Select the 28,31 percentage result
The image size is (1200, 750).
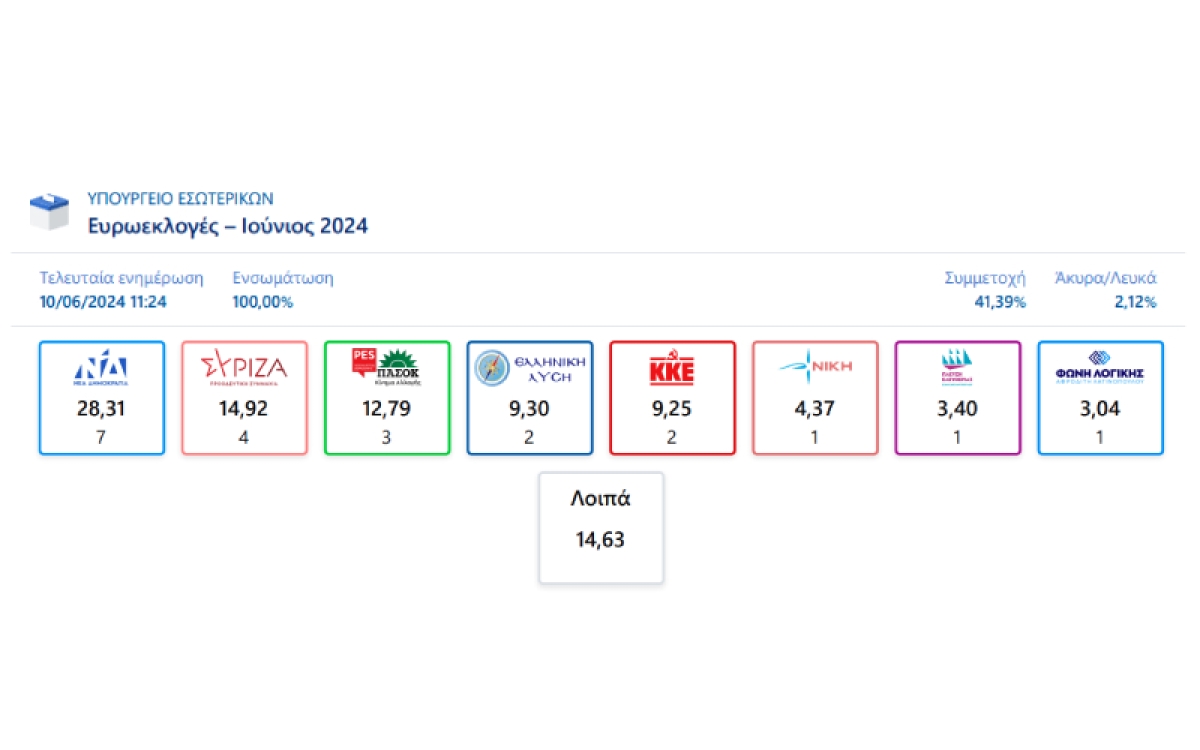coord(102,408)
